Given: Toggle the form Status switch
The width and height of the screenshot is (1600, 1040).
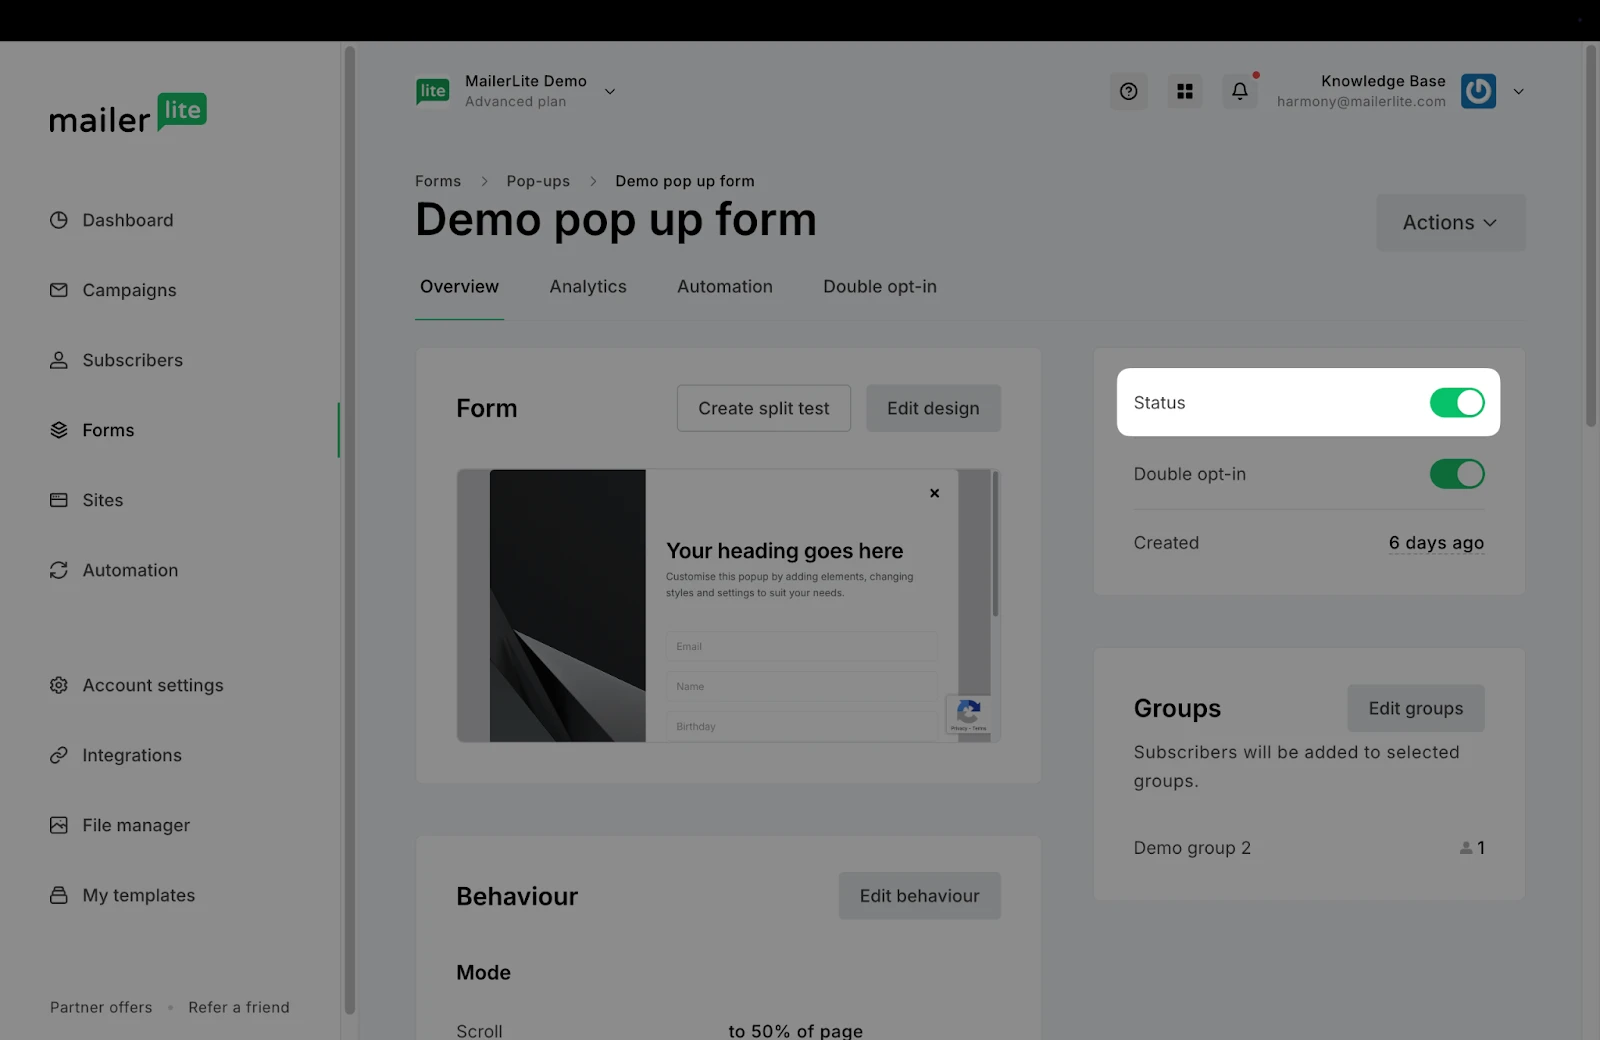Looking at the screenshot, I should (1456, 403).
